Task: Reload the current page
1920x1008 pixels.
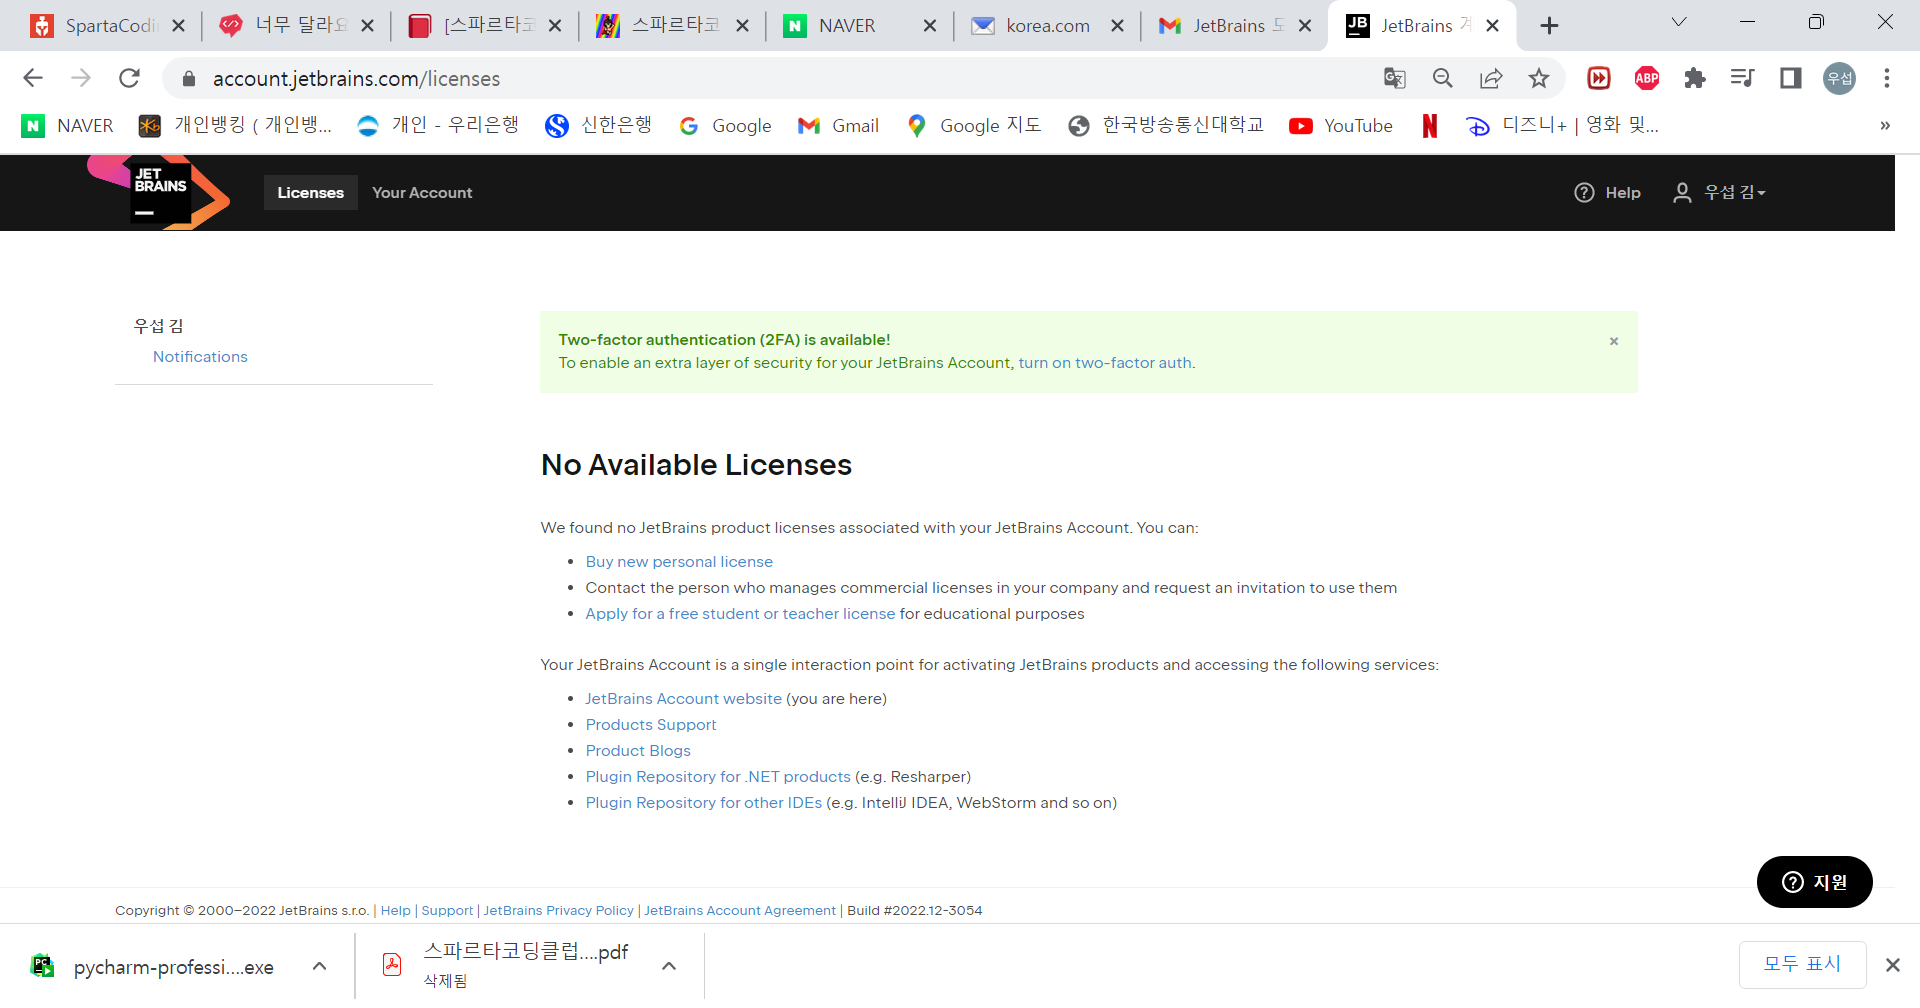Action: 129,78
